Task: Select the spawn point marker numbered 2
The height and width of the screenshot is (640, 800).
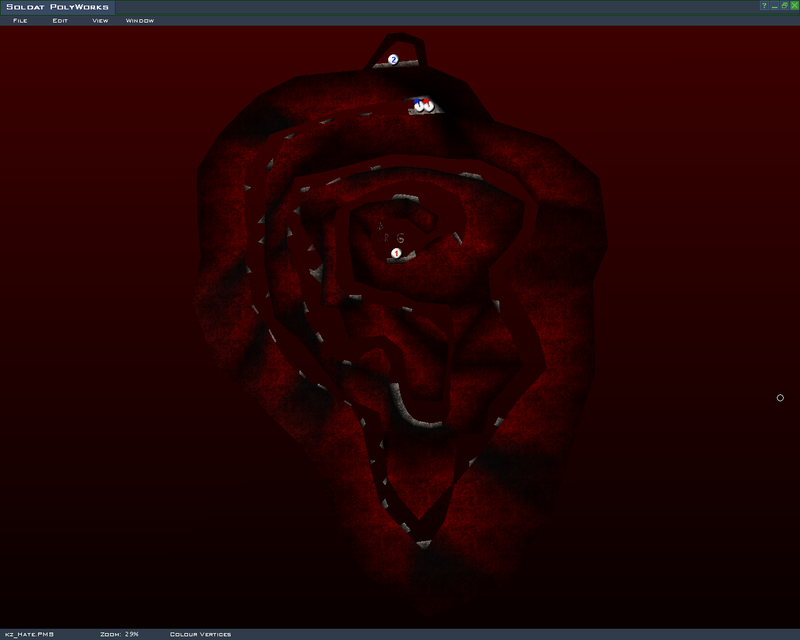Action: coord(393,60)
